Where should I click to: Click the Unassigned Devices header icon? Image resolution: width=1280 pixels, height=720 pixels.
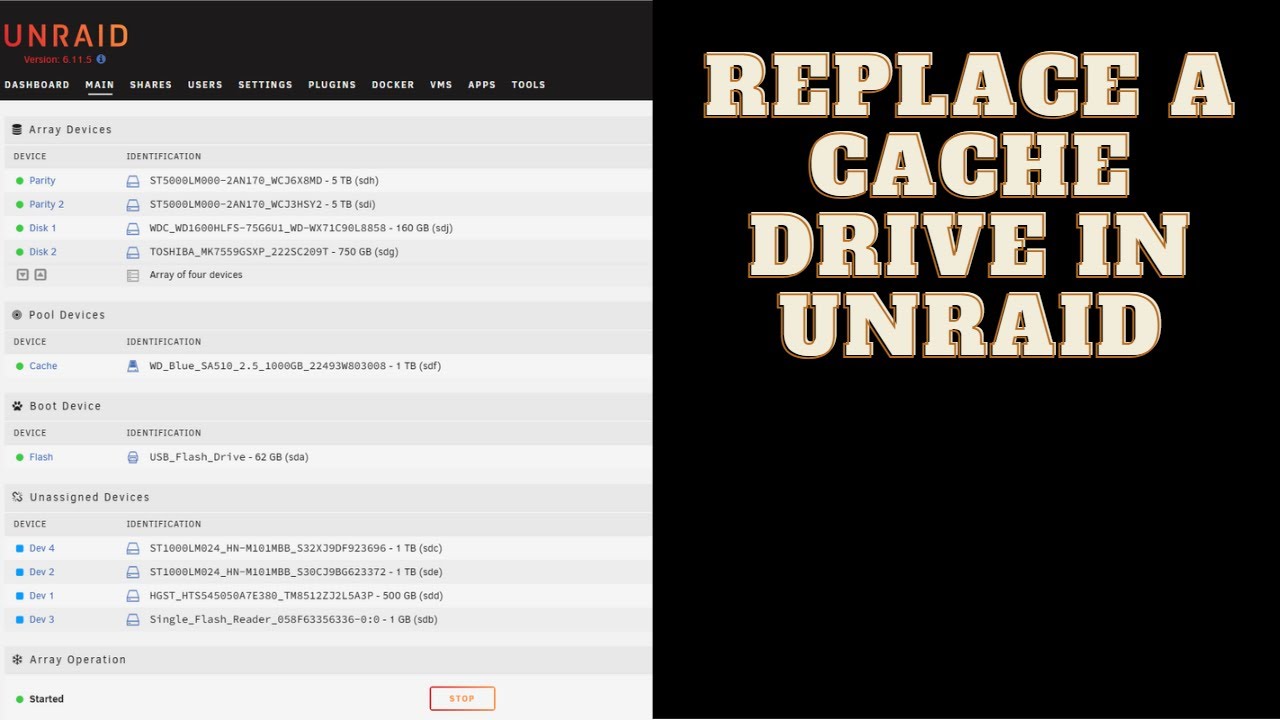click(x=17, y=497)
